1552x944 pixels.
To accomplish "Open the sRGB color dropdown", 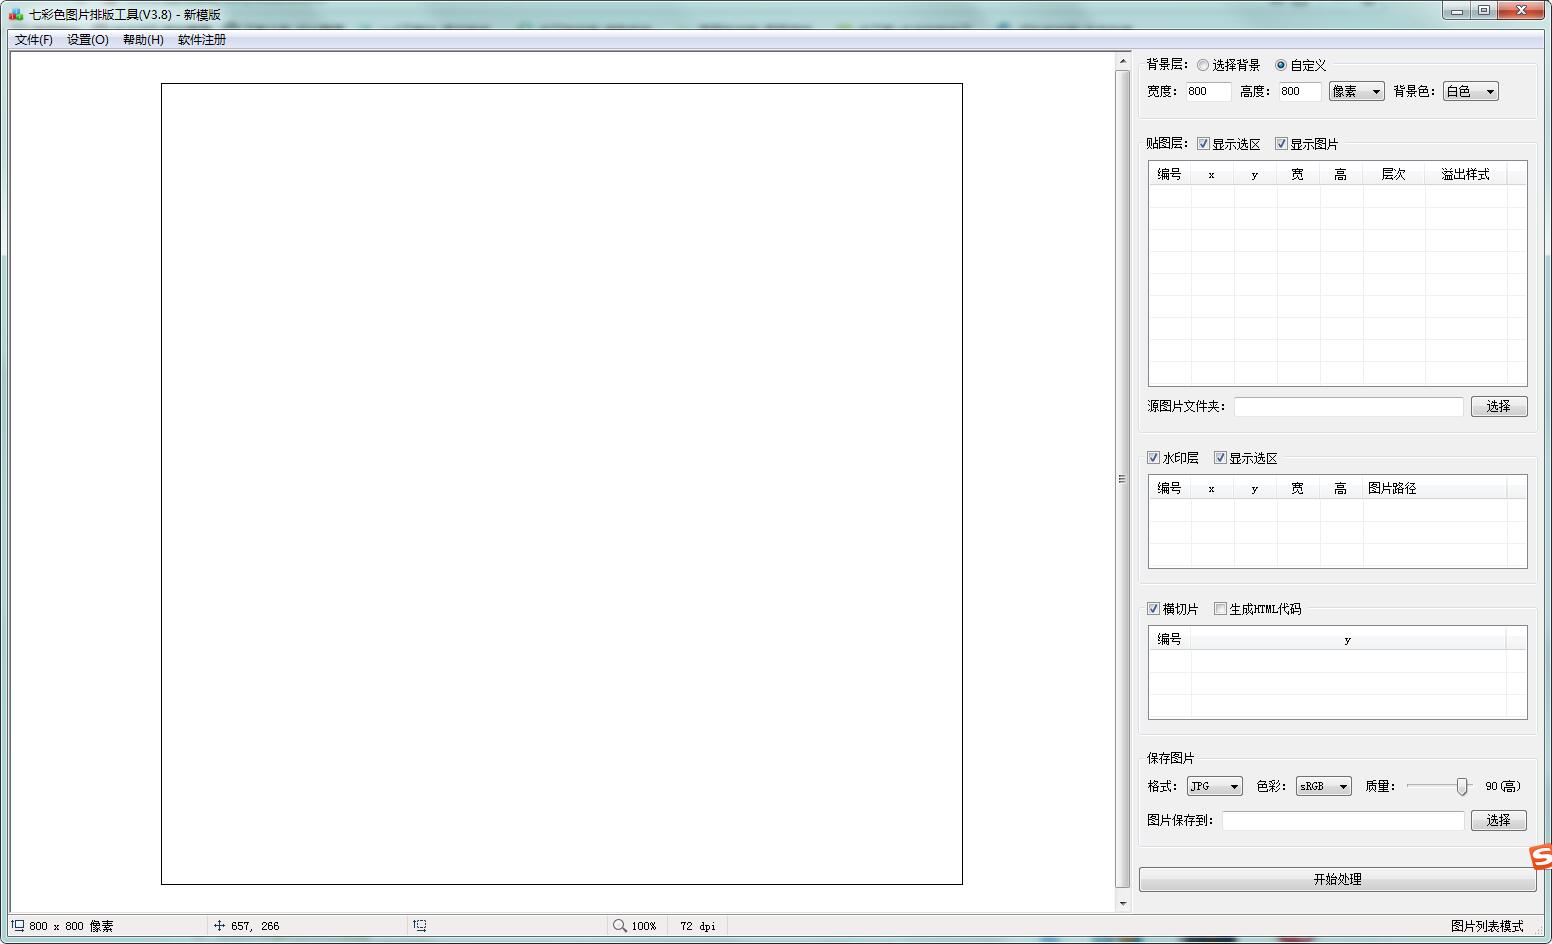I will tap(1324, 786).
